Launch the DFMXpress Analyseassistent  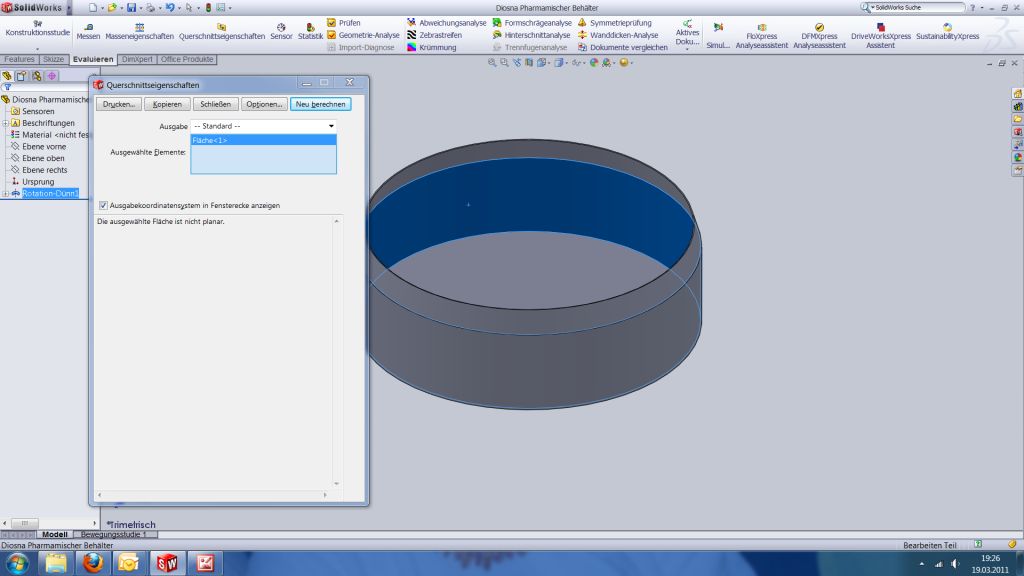[x=819, y=35]
